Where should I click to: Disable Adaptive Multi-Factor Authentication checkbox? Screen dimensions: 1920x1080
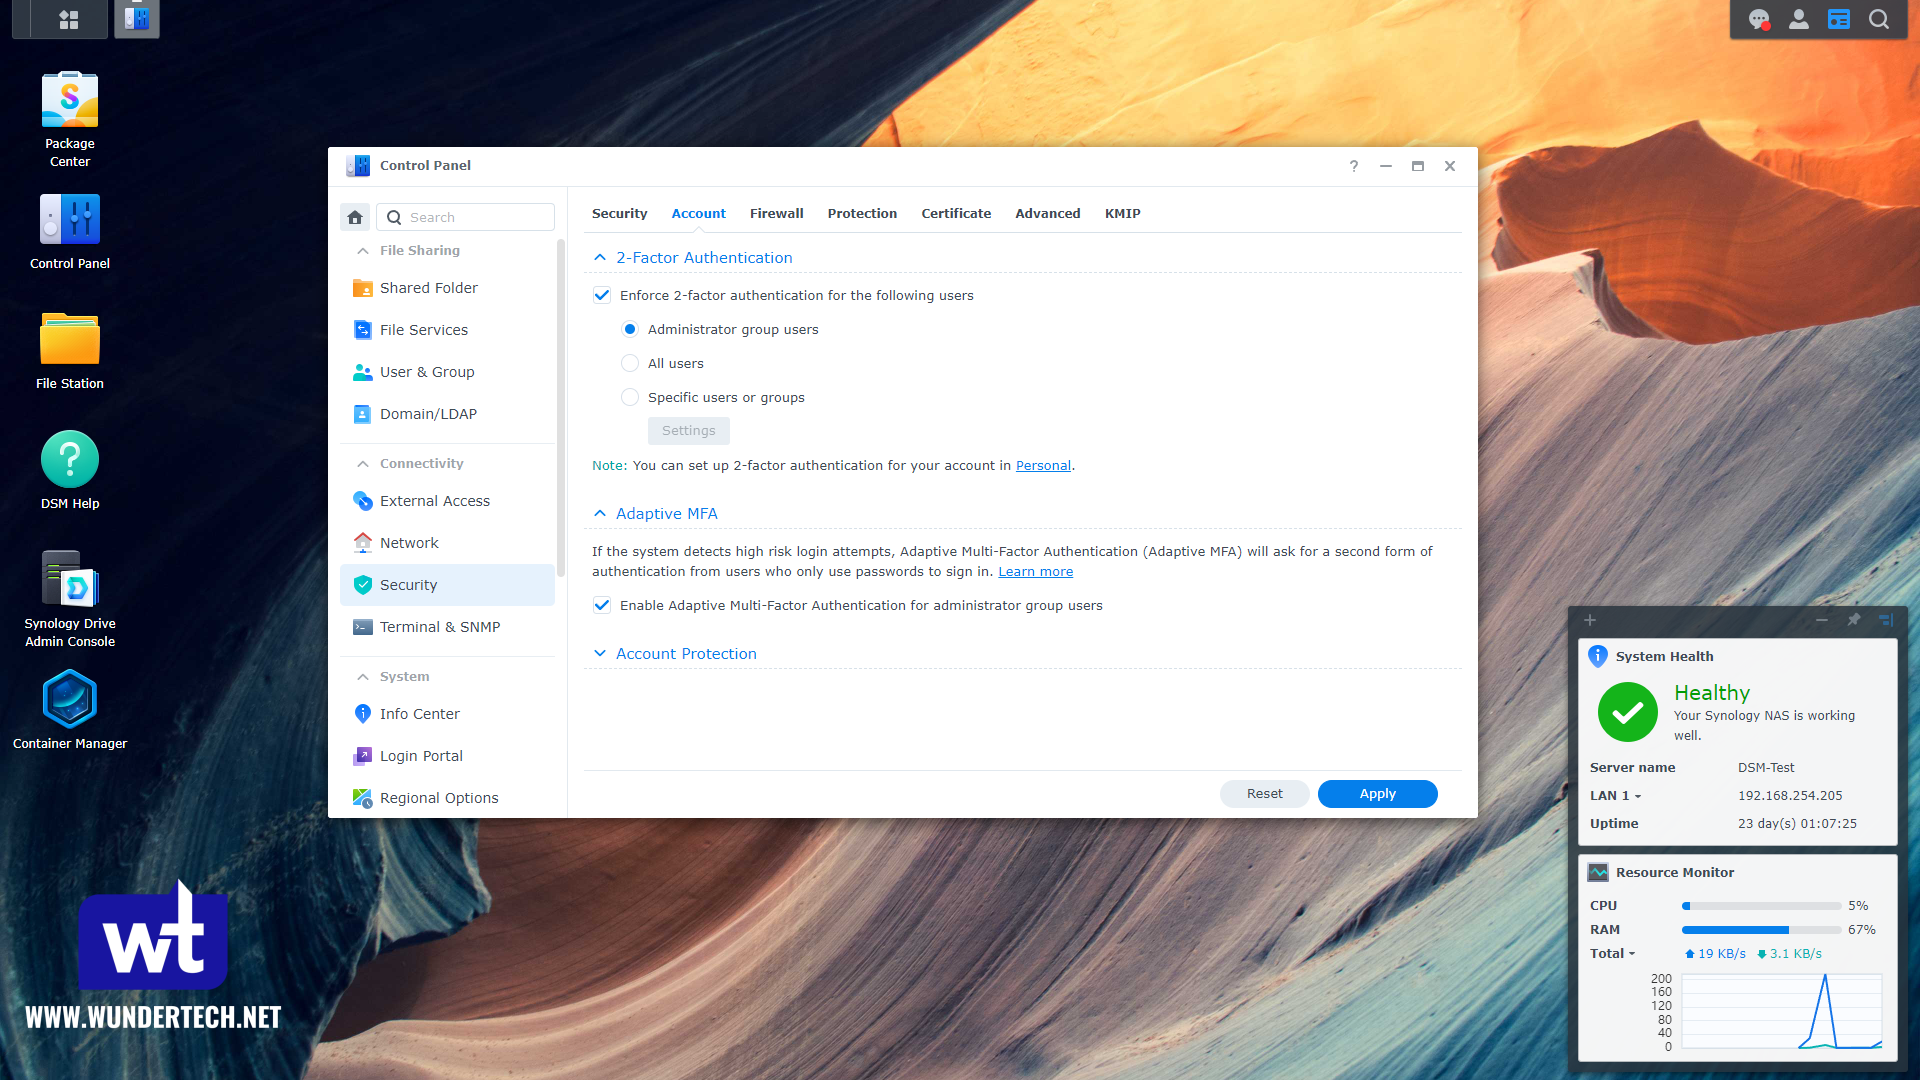click(602, 605)
